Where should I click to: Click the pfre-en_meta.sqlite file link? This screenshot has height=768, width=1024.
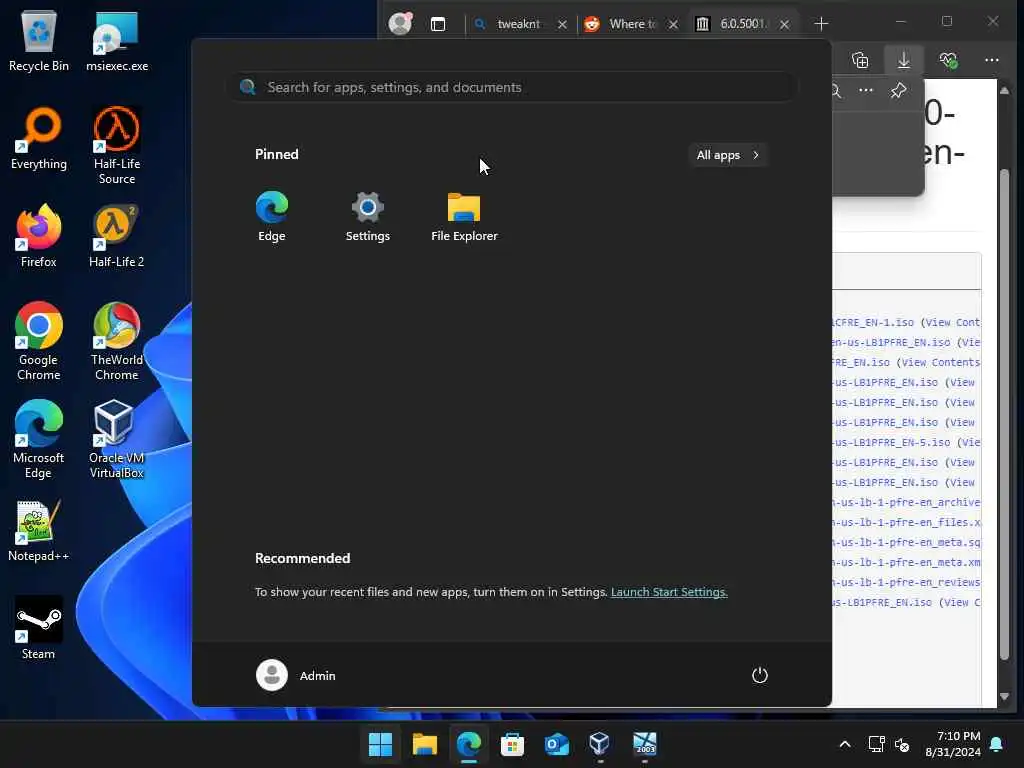pyautogui.click(x=906, y=542)
